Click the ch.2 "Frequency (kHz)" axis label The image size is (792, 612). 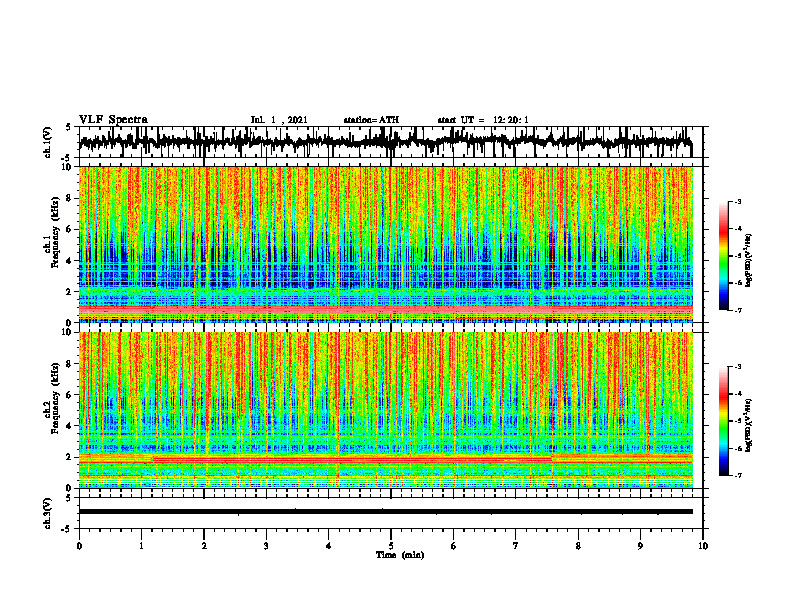click(55, 398)
